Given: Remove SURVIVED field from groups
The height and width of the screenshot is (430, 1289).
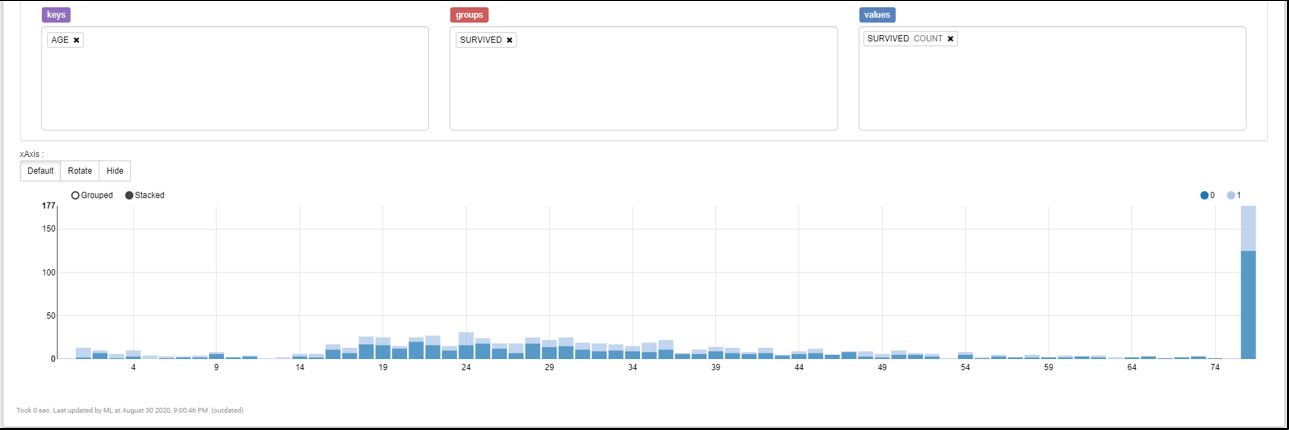Looking at the screenshot, I should tap(509, 40).
